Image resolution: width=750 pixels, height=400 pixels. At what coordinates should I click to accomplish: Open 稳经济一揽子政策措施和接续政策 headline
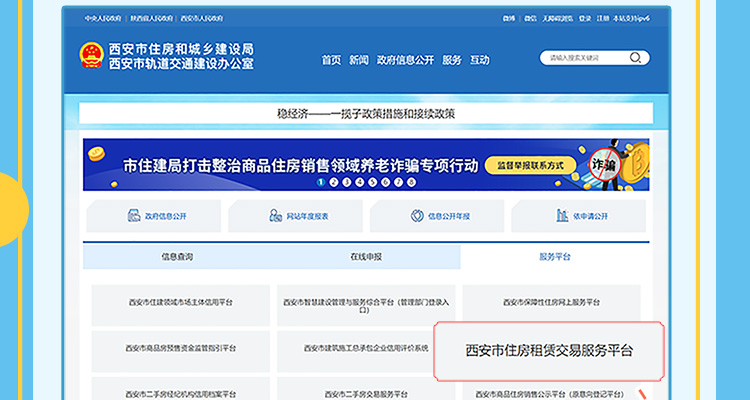(366, 114)
